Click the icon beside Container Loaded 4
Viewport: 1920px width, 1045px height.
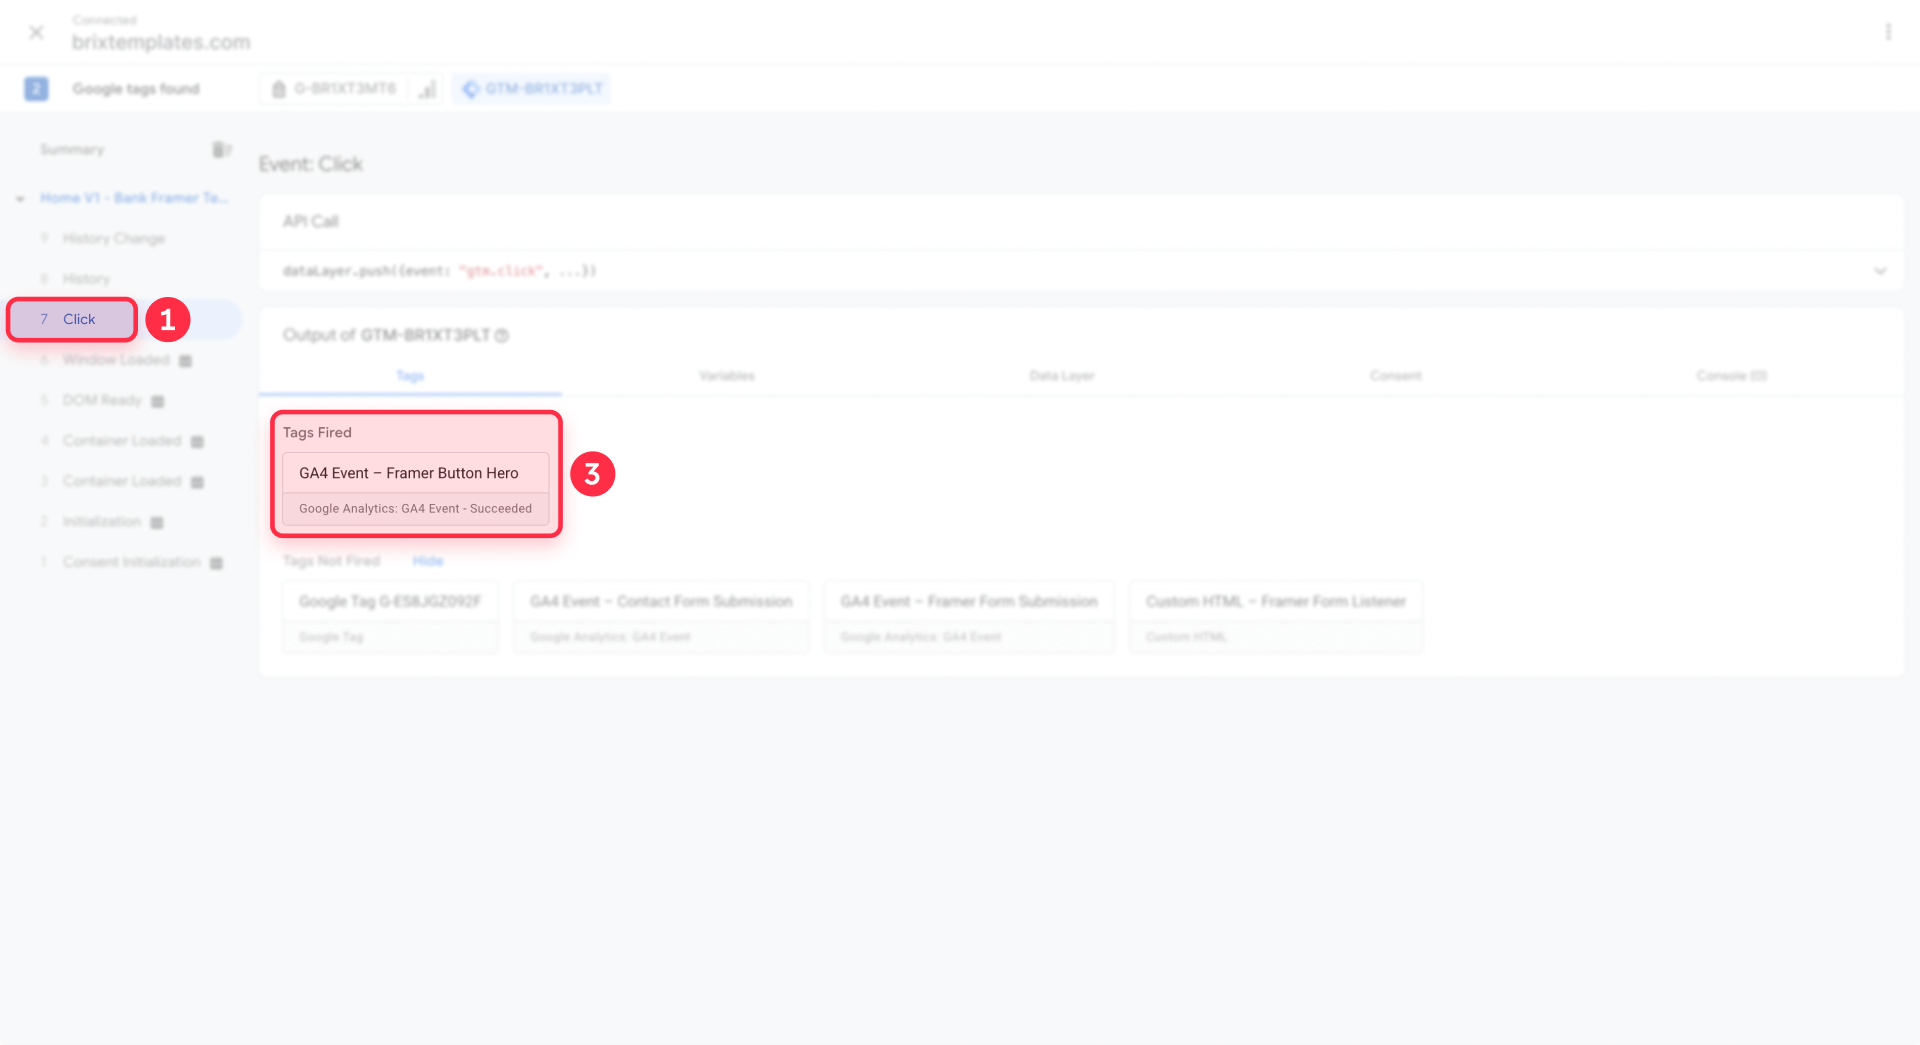click(197, 442)
